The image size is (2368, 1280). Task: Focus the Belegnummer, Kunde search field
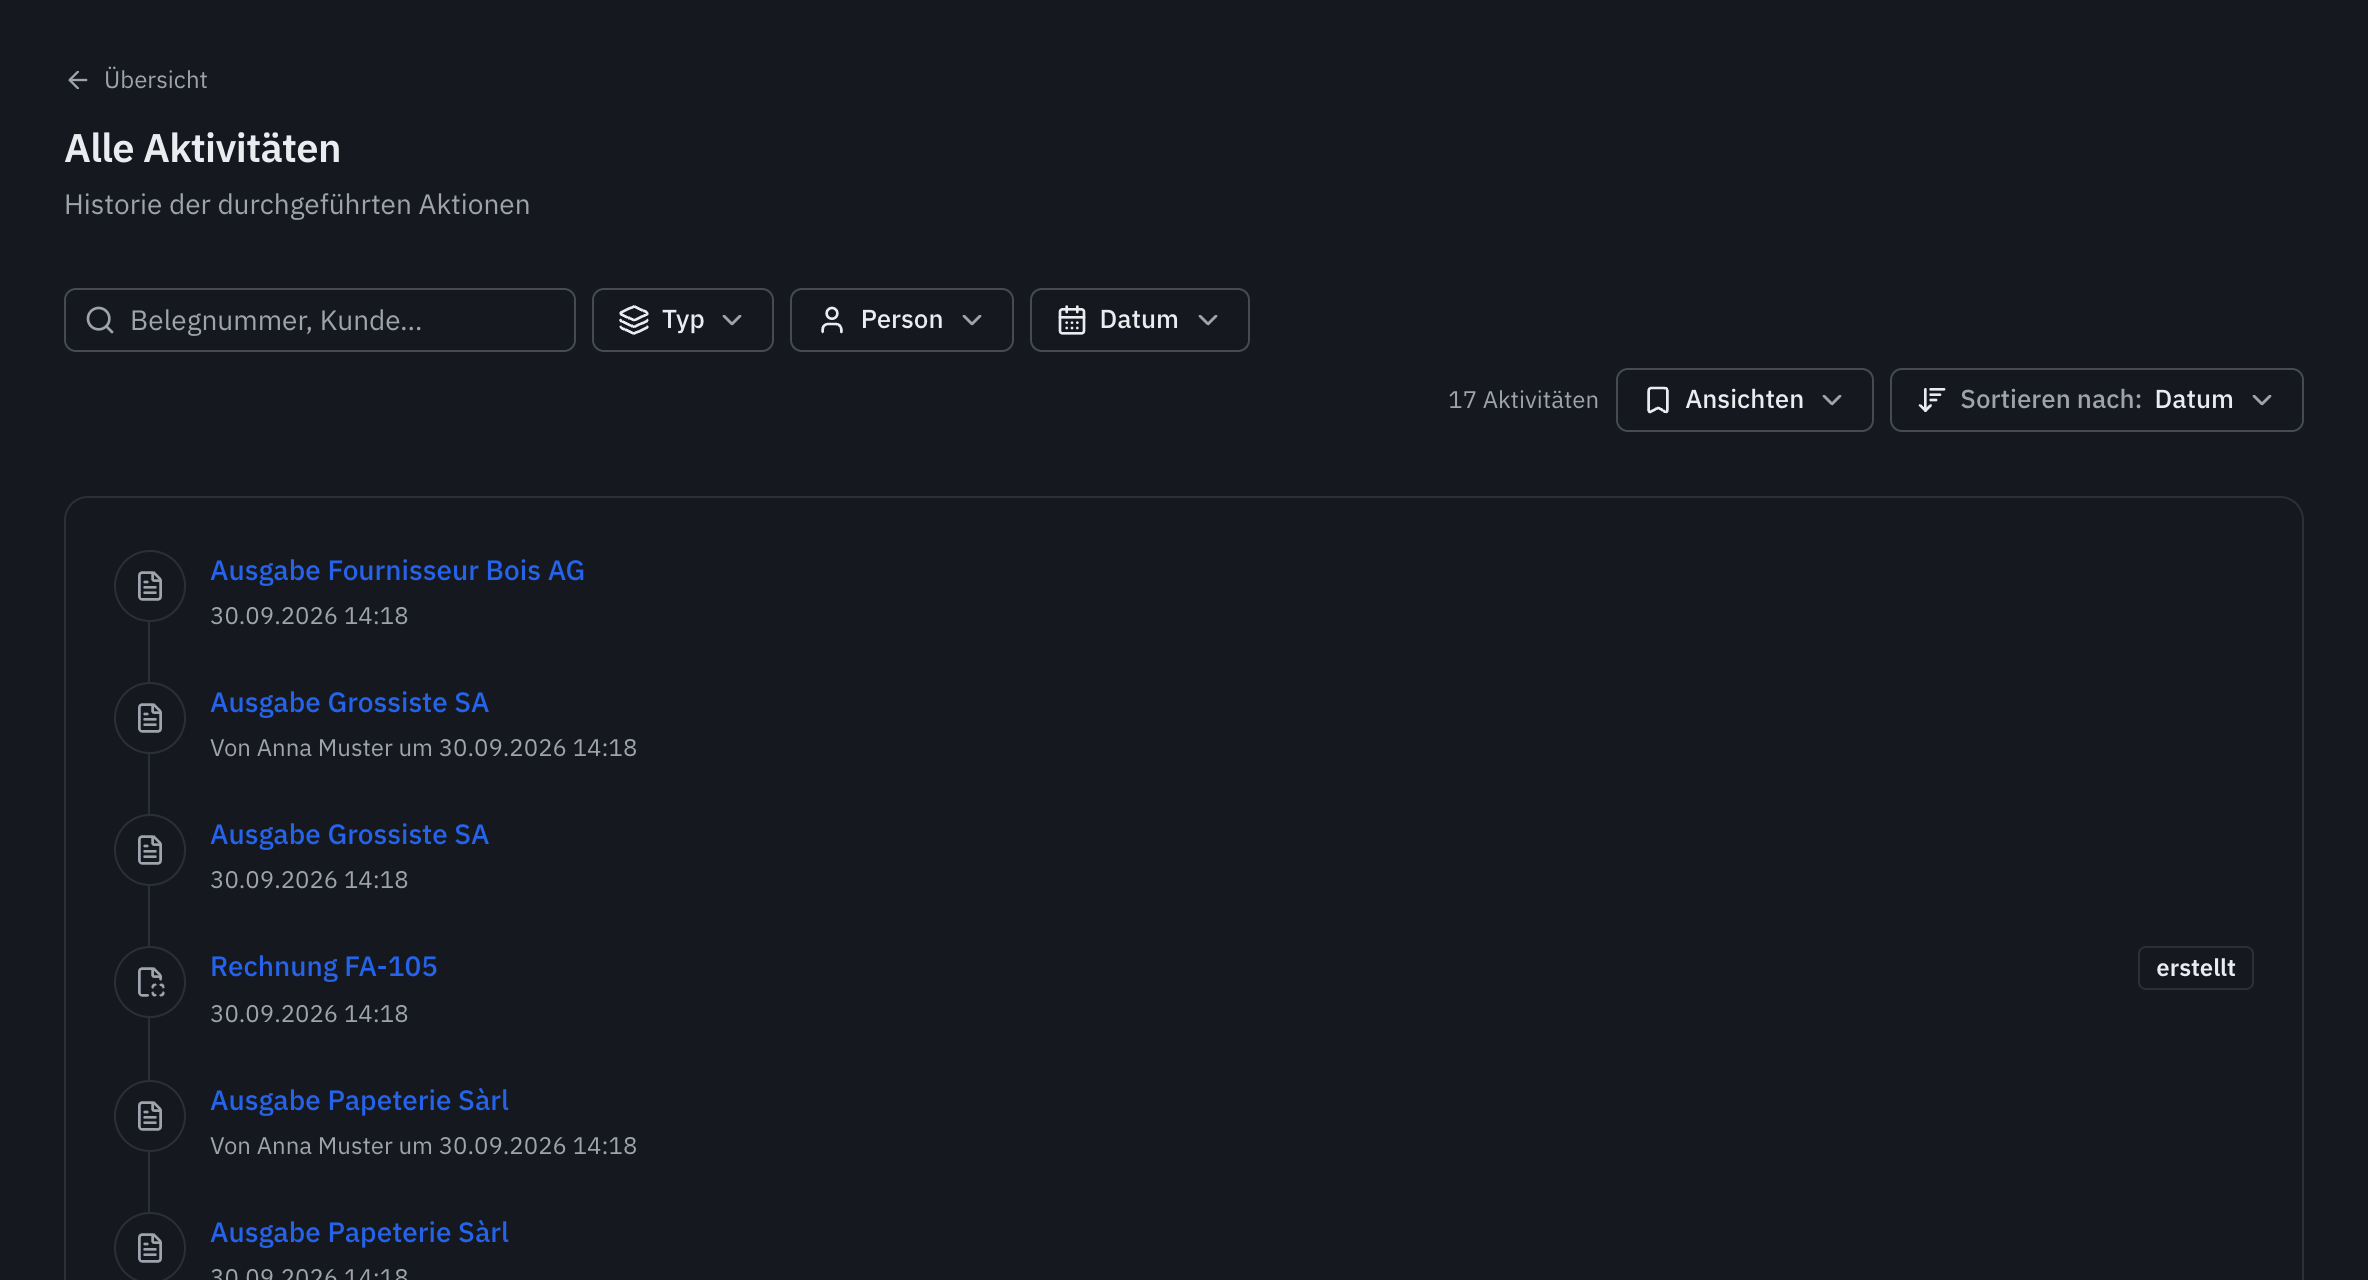320,320
